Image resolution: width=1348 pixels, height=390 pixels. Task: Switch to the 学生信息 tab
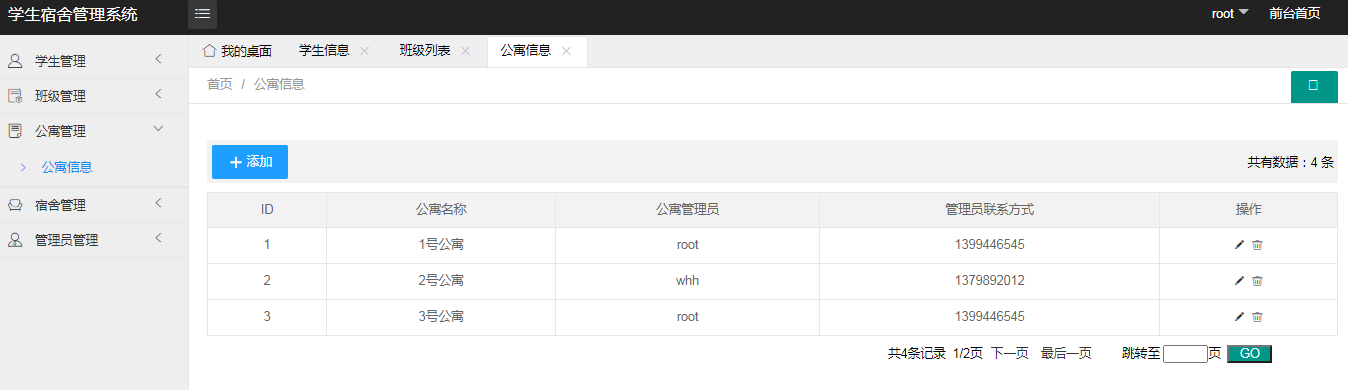click(x=325, y=50)
